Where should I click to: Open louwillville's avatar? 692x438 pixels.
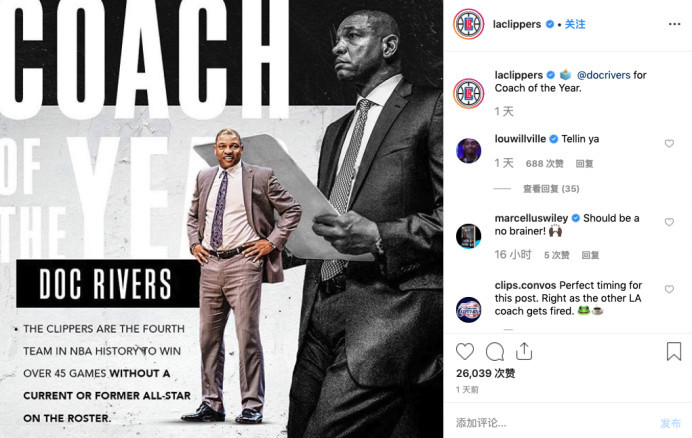469,151
